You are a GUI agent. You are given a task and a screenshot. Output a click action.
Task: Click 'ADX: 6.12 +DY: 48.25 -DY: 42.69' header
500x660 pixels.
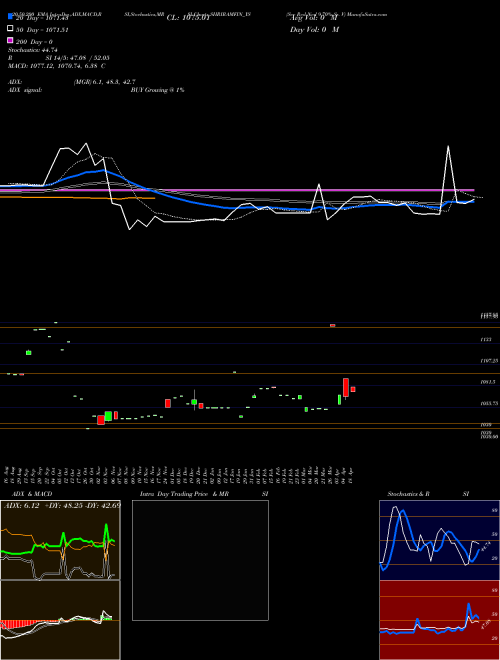(62, 505)
